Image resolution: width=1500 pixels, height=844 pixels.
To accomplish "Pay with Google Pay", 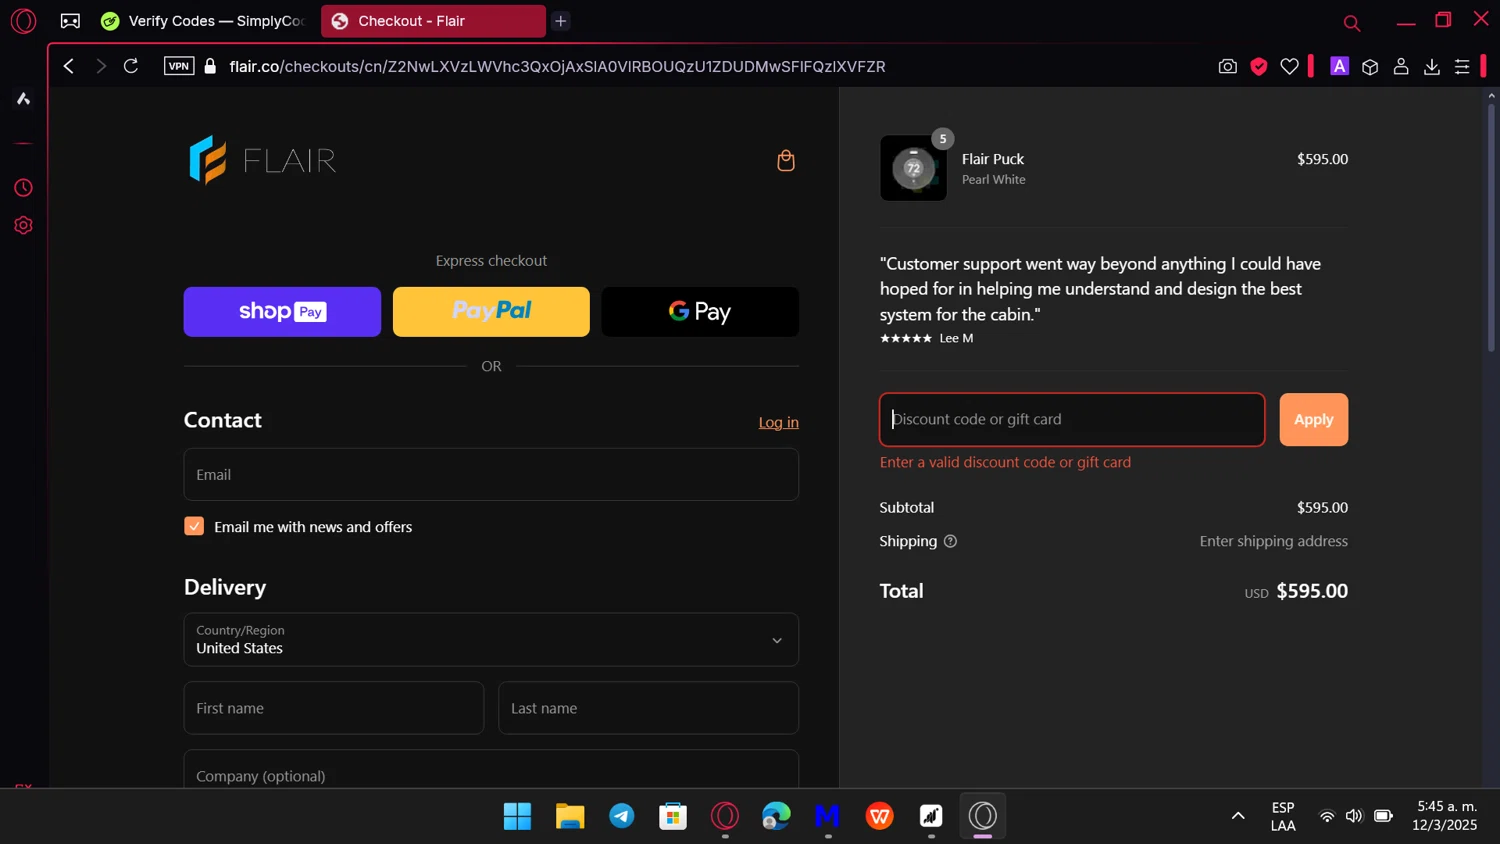I will (x=700, y=312).
